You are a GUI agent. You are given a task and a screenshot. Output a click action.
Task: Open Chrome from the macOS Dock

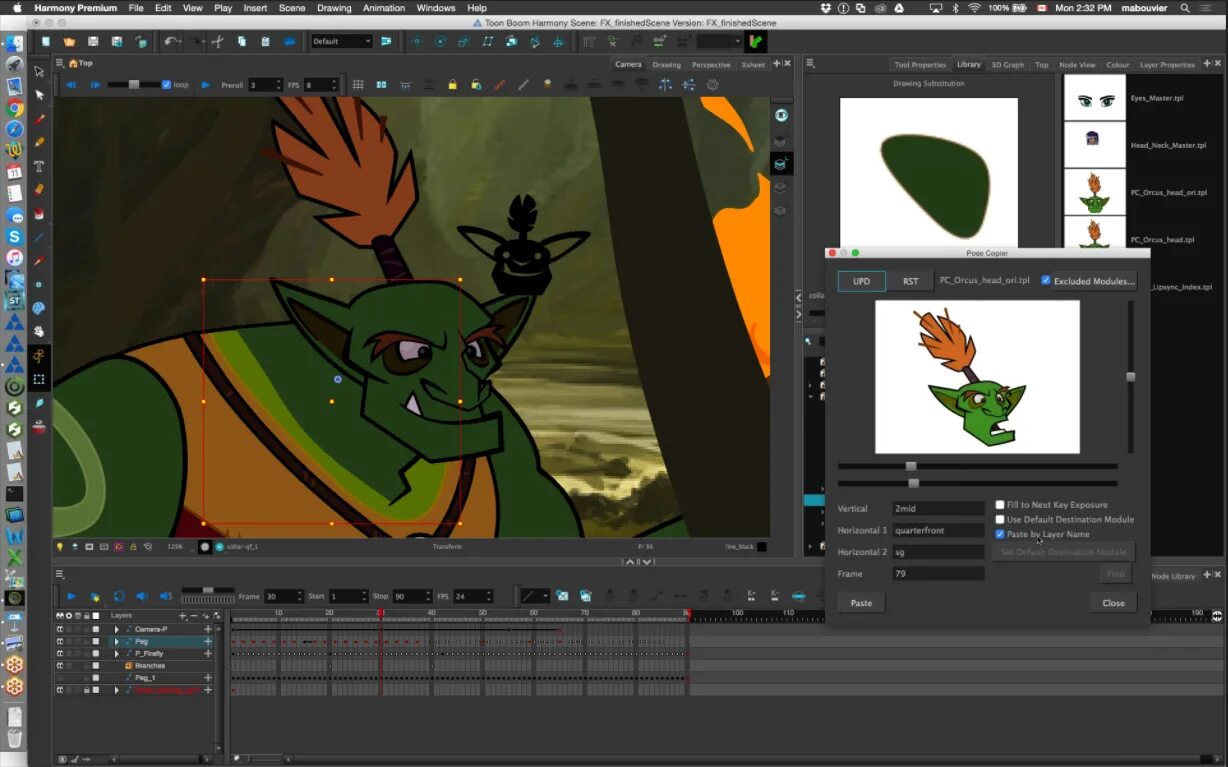(x=15, y=108)
